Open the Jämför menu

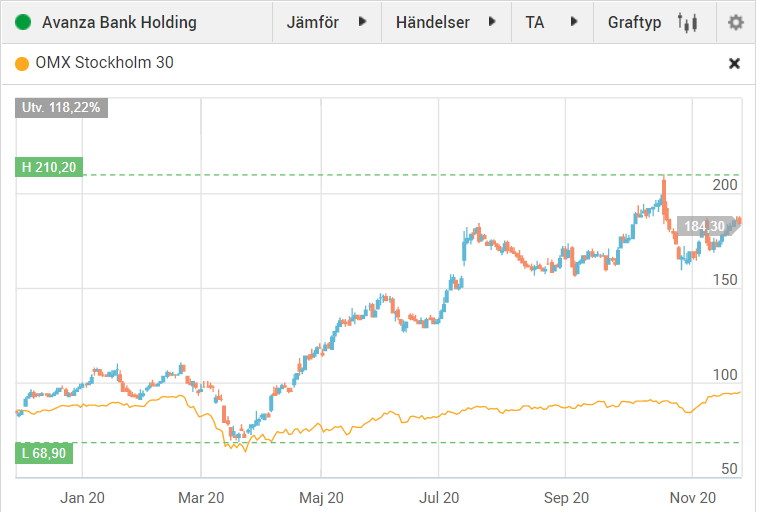(327, 22)
